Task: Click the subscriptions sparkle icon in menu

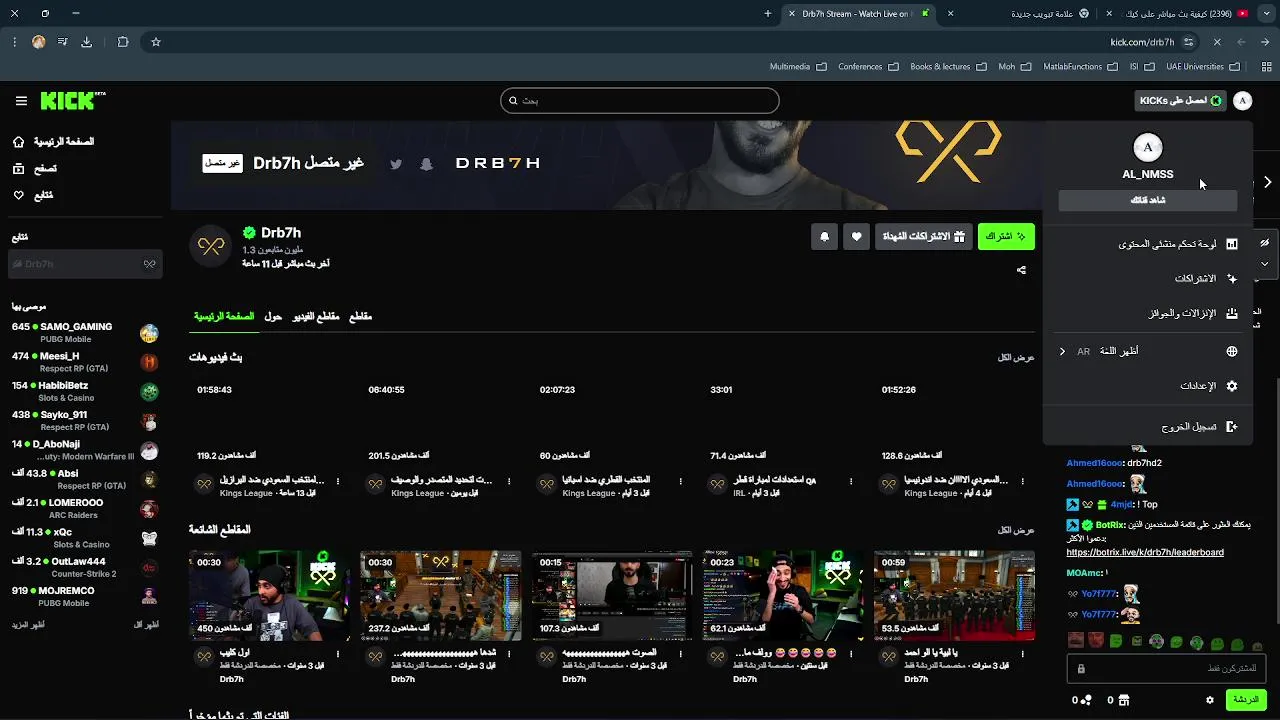Action: (x=1232, y=279)
